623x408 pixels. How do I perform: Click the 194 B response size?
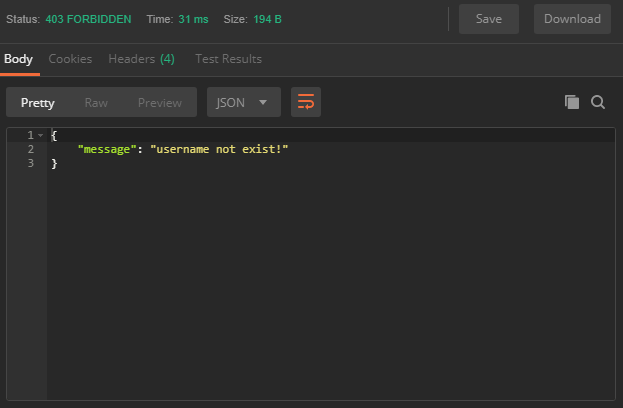tap(267, 19)
